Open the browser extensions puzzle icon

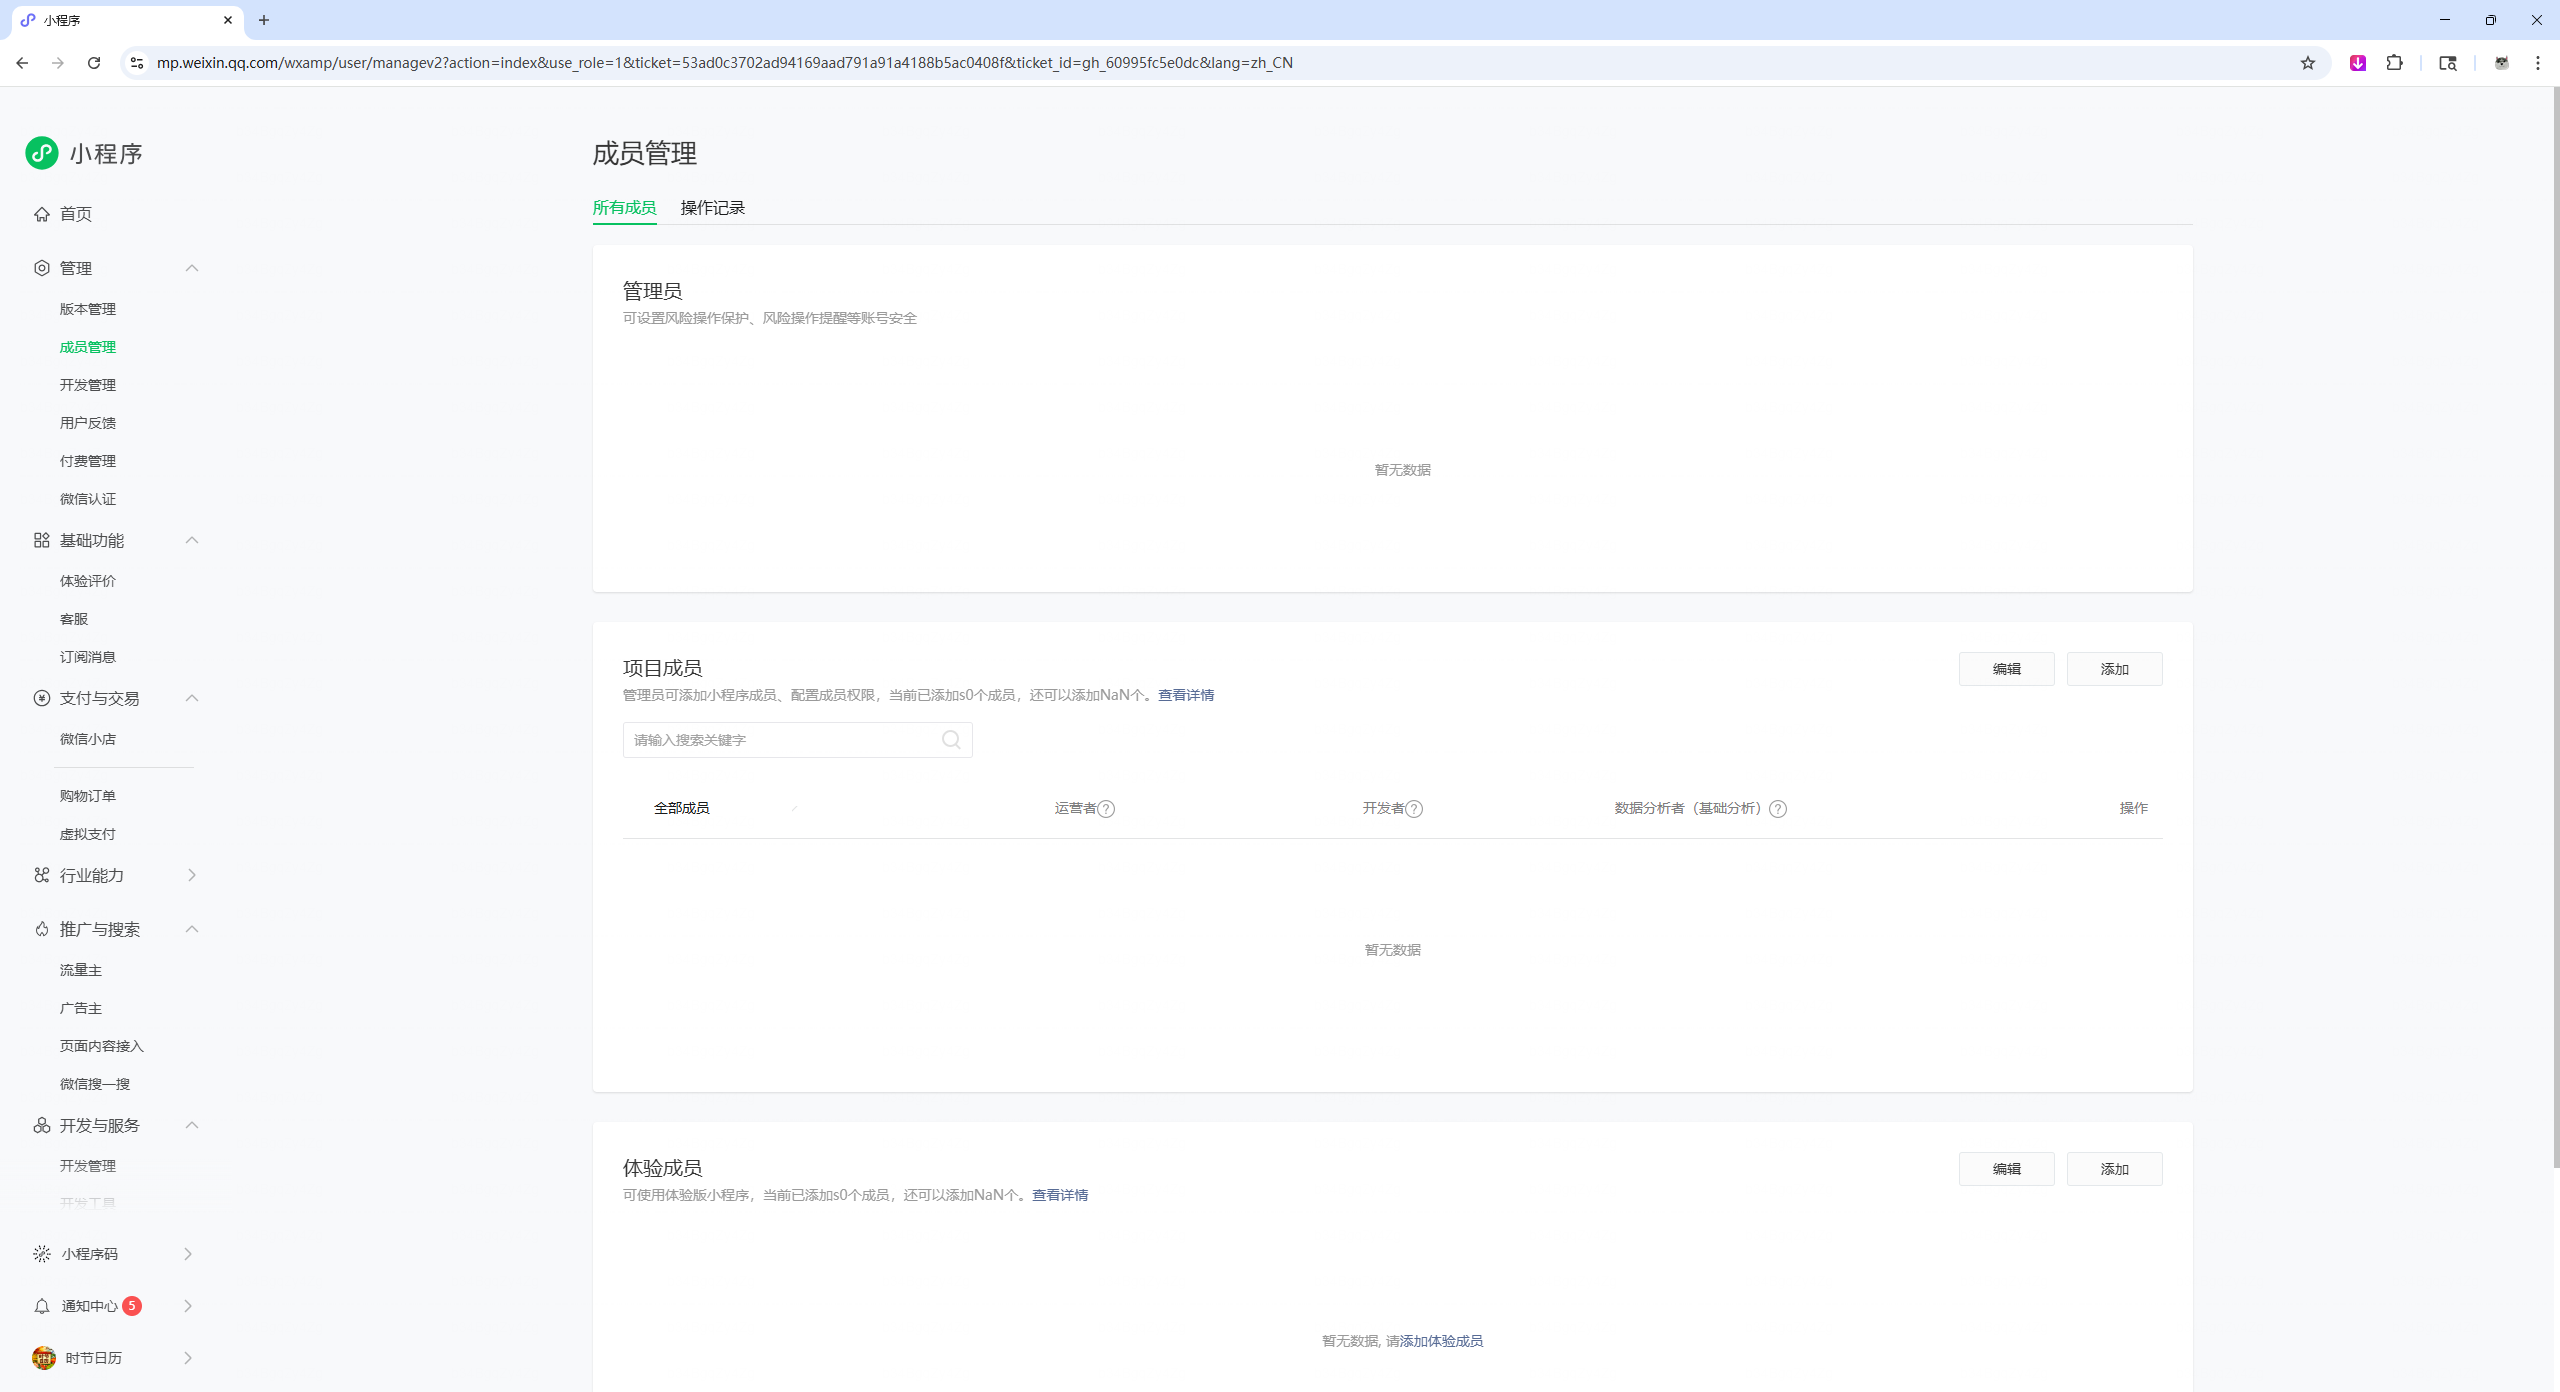pos(2395,63)
